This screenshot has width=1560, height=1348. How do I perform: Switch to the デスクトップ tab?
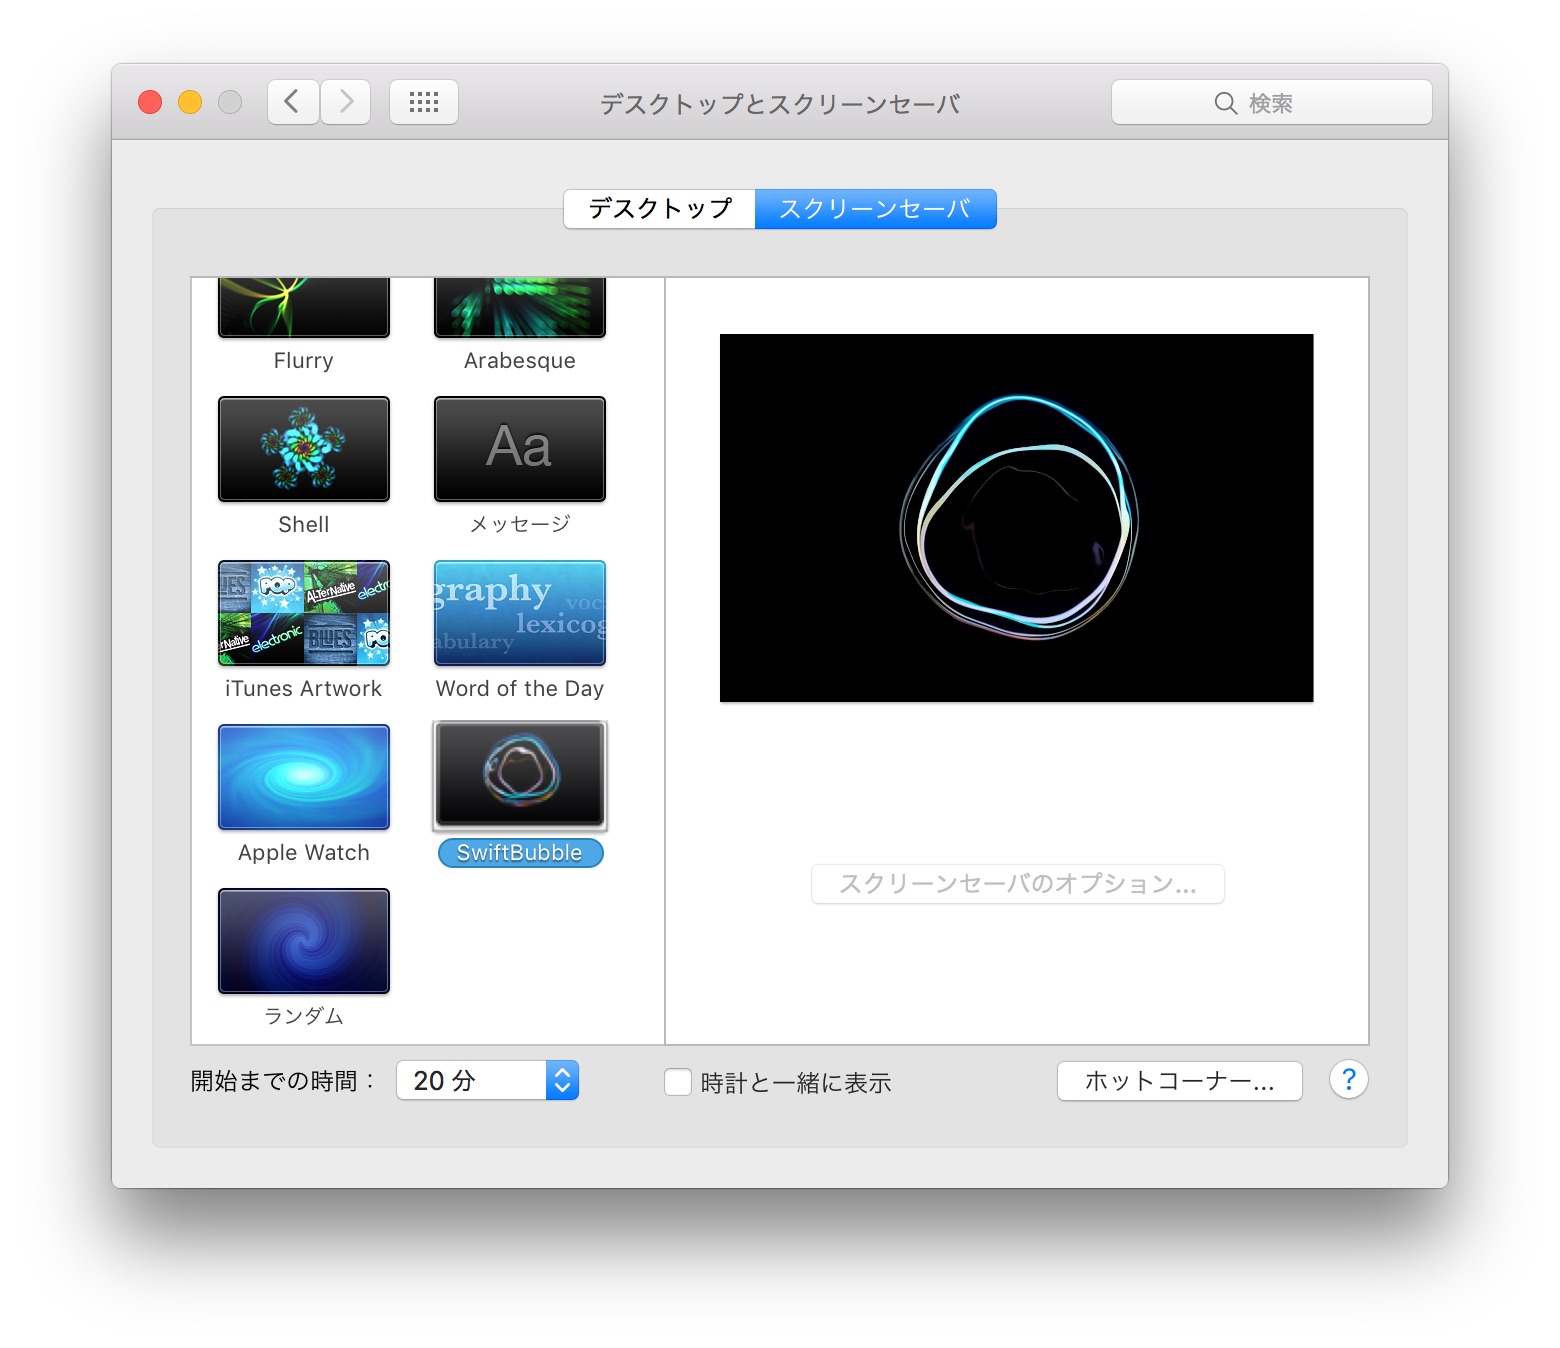click(x=660, y=209)
